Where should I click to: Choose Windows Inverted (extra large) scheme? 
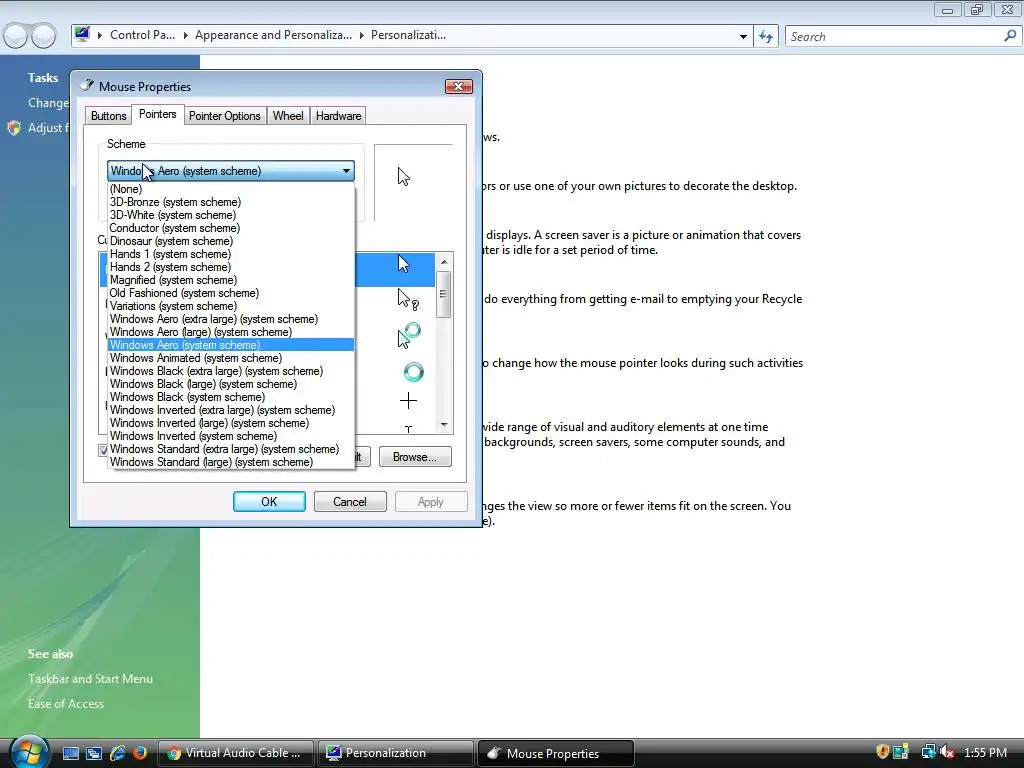(231, 410)
